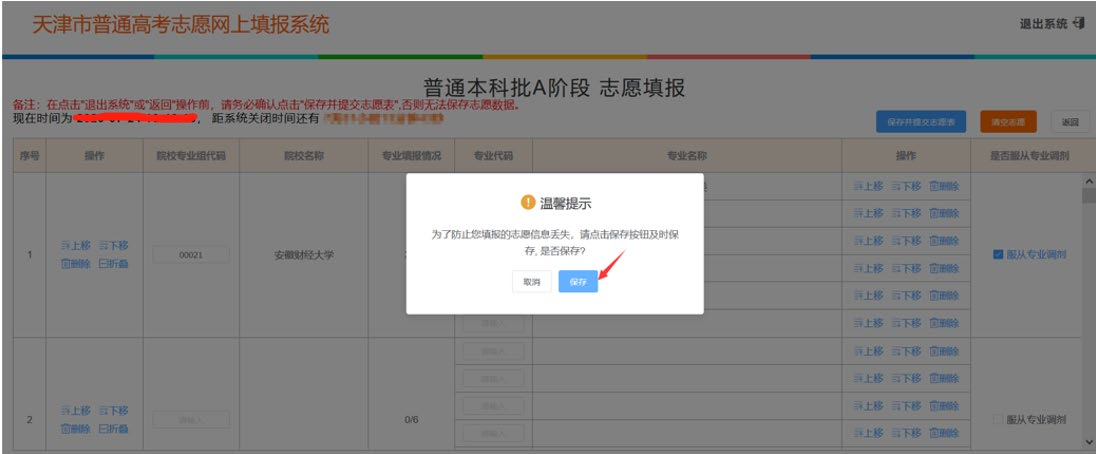Click the table scrollbar down arrow

1088,441
